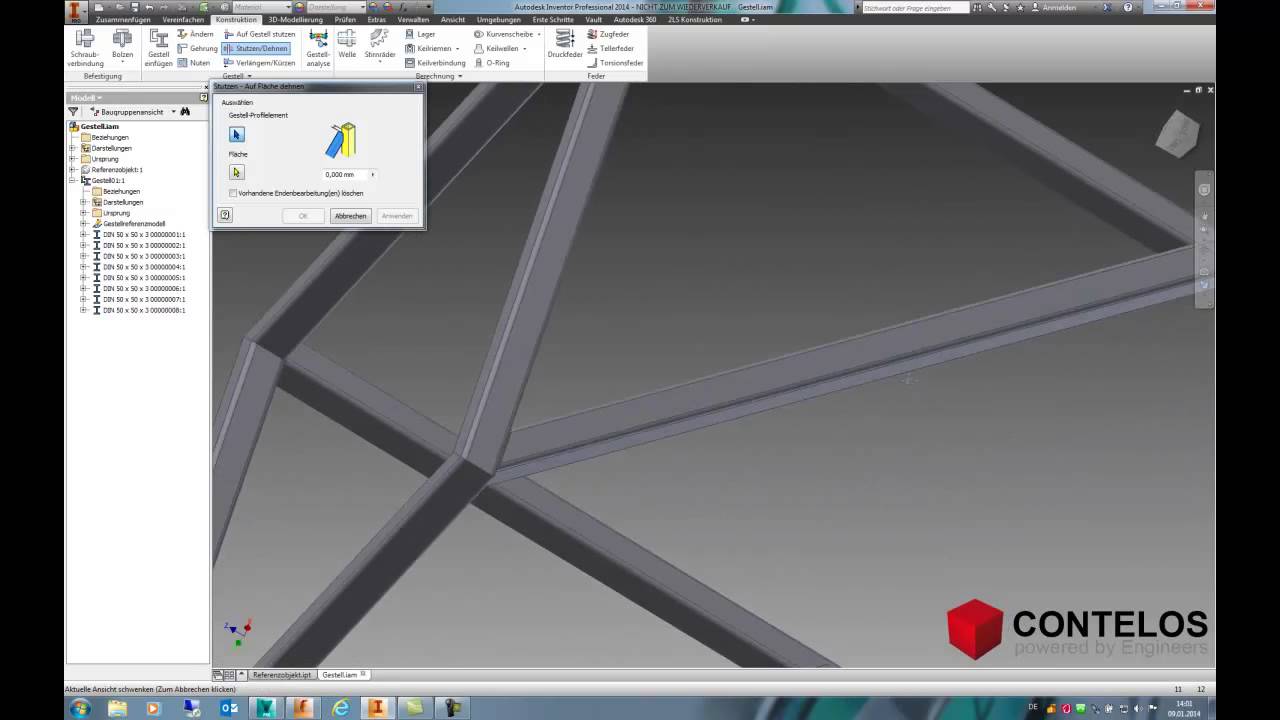This screenshot has width=1280, height=720.
Task: Open Internet Explorer from taskbar
Action: (341, 707)
